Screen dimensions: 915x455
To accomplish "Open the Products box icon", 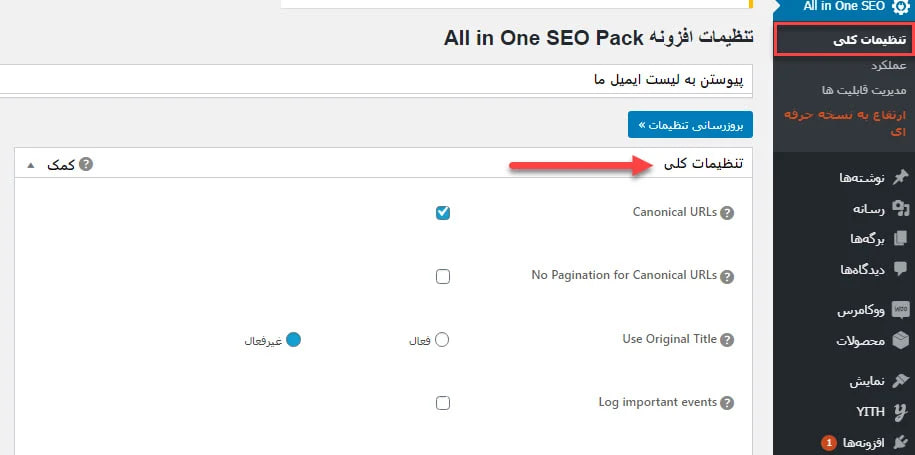I will point(900,341).
